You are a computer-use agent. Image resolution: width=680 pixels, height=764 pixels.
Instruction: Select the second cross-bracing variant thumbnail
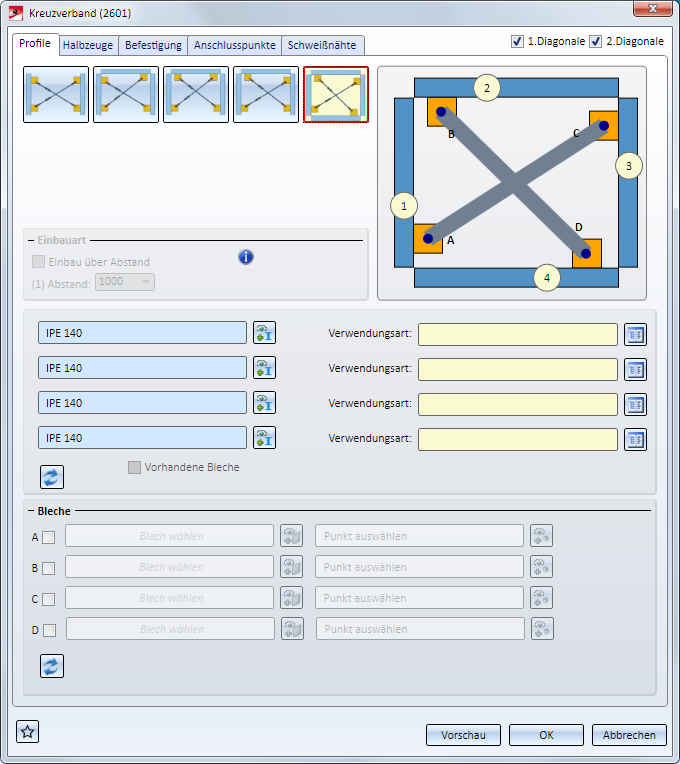(x=126, y=95)
